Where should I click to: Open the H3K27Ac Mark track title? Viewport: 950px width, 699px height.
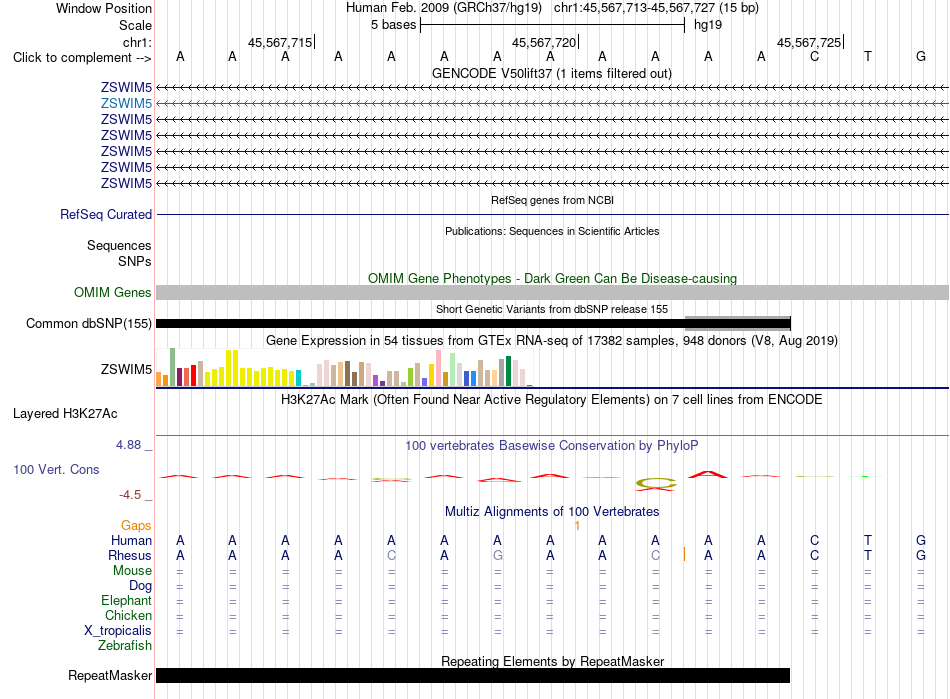(x=552, y=400)
